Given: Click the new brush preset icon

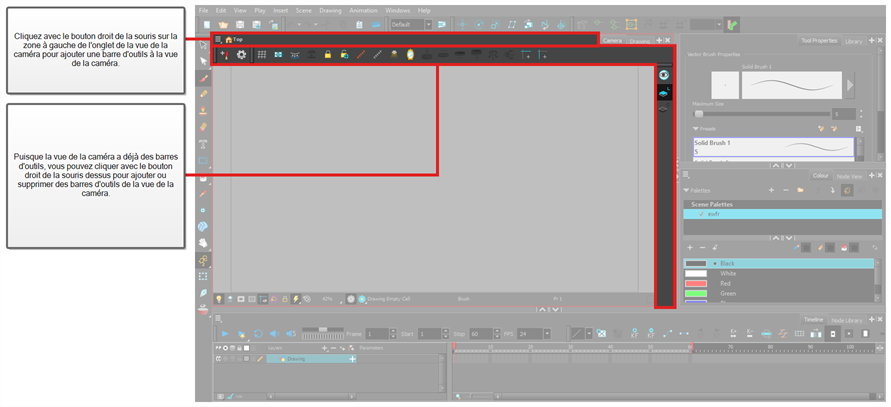Looking at the screenshot, I should click(819, 129).
